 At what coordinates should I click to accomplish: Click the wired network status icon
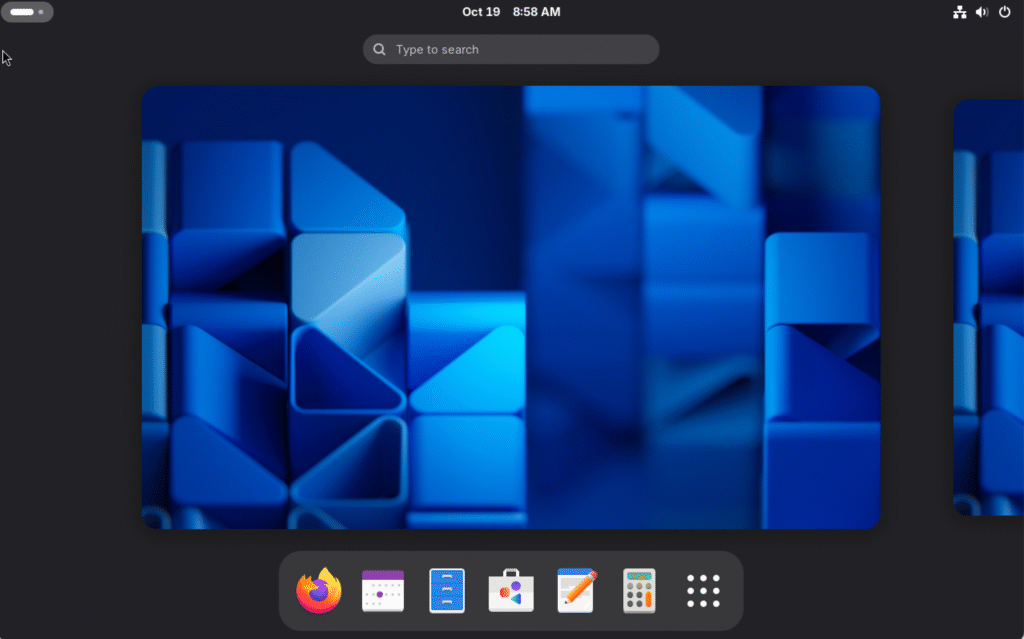click(x=959, y=12)
